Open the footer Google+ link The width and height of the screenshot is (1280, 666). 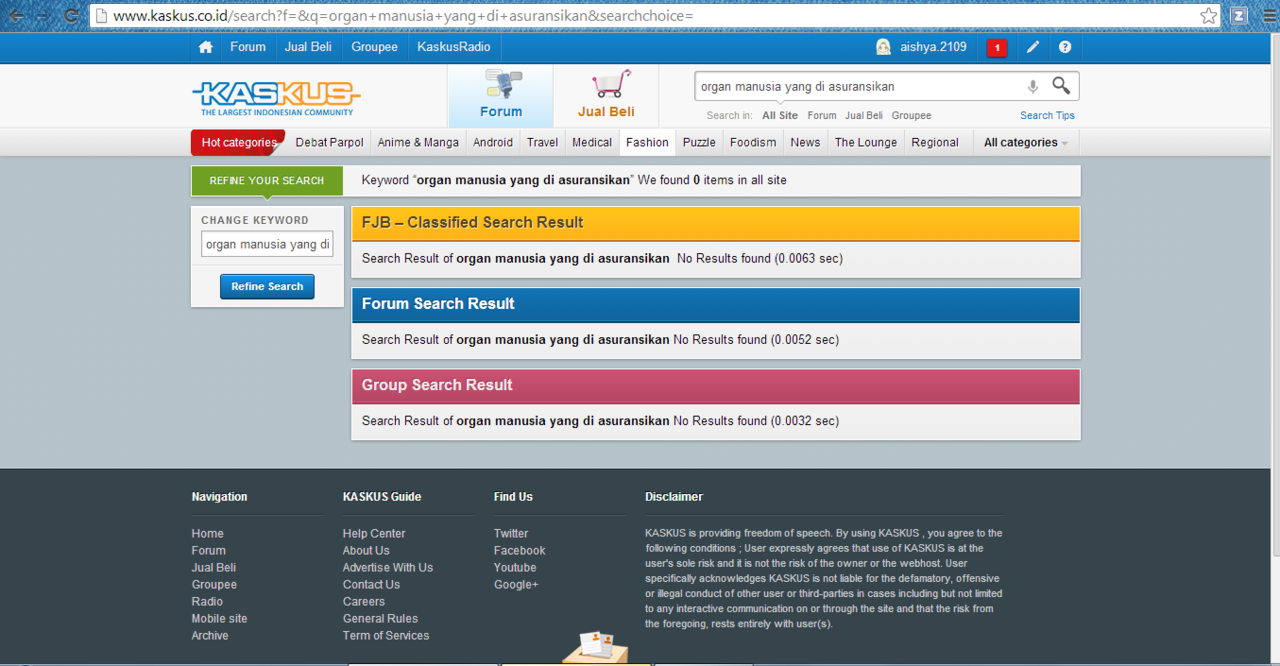click(516, 585)
